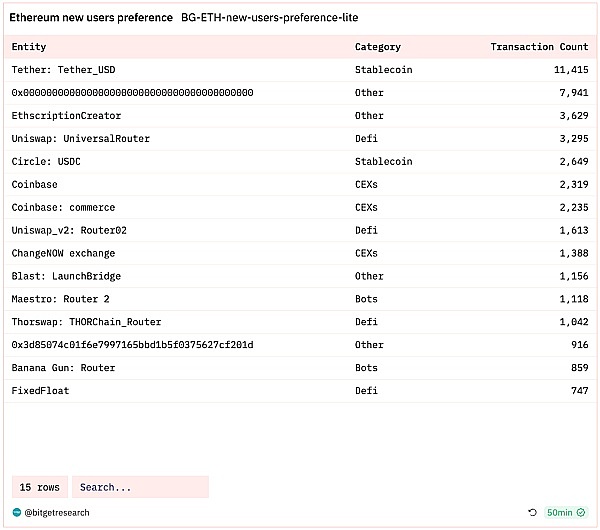This screenshot has width=600, height=530.
Task: Click the 50min freshness check badge
Action: pos(565,512)
